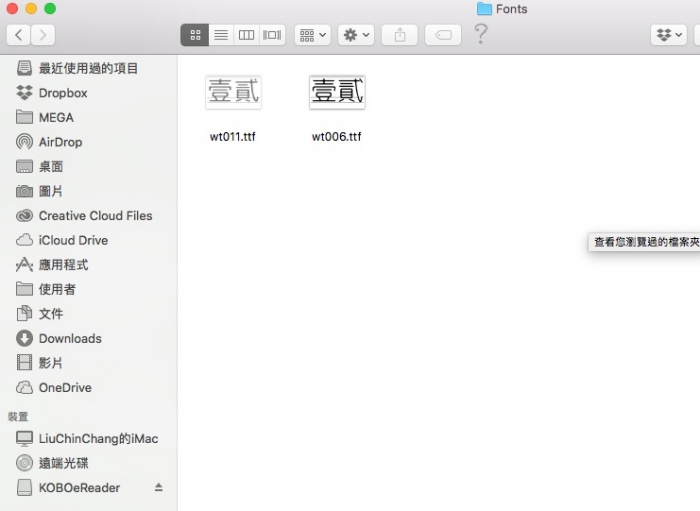Select the wt006.ttf font thumbnail
This screenshot has height=511, width=700.
(x=337, y=92)
